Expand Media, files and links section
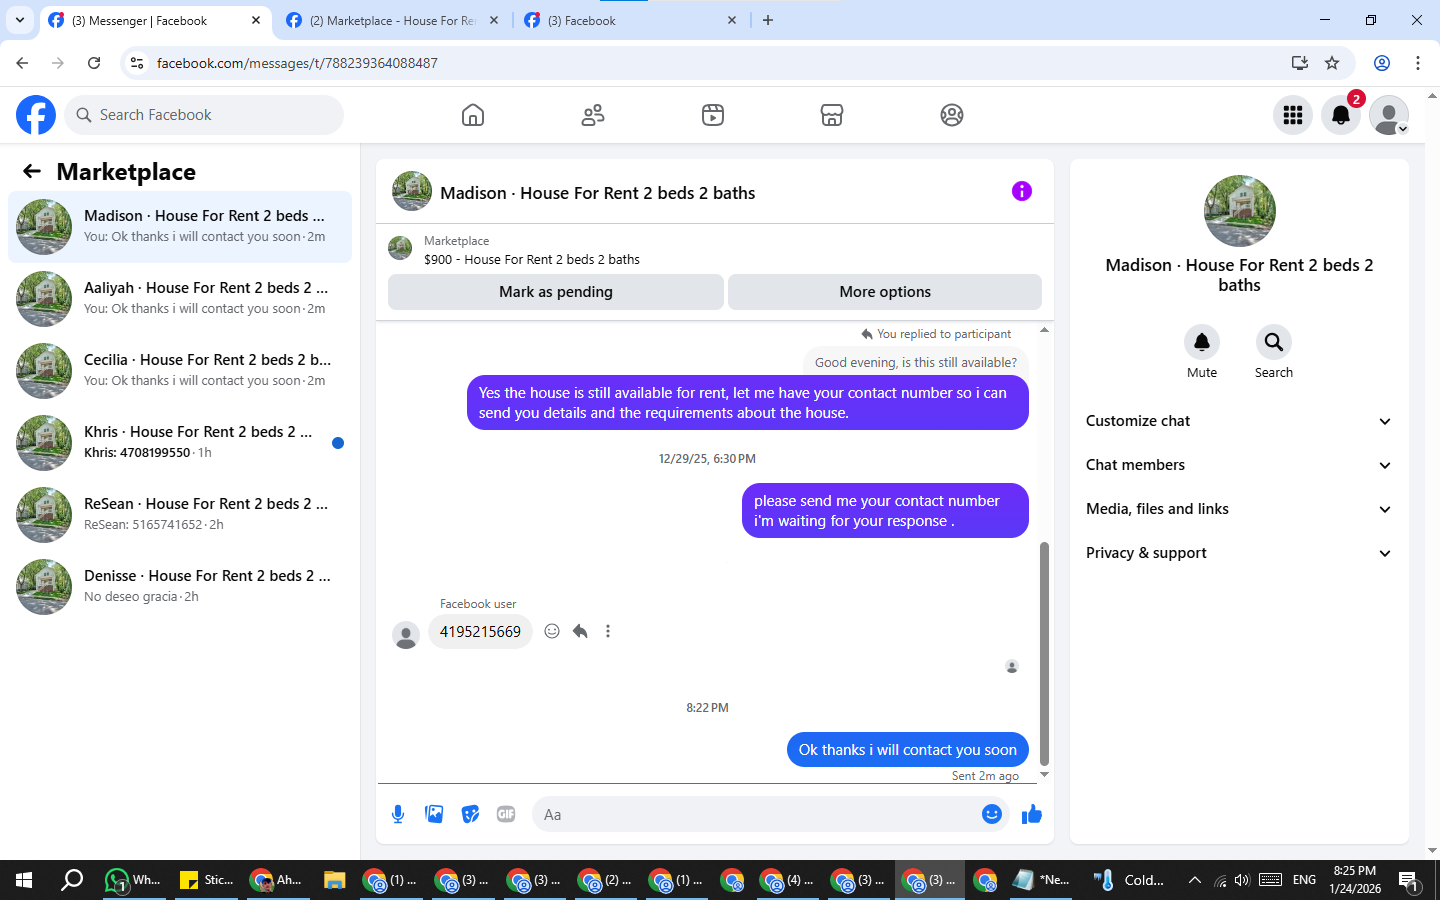1440x900 pixels. click(x=1239, y=509)
